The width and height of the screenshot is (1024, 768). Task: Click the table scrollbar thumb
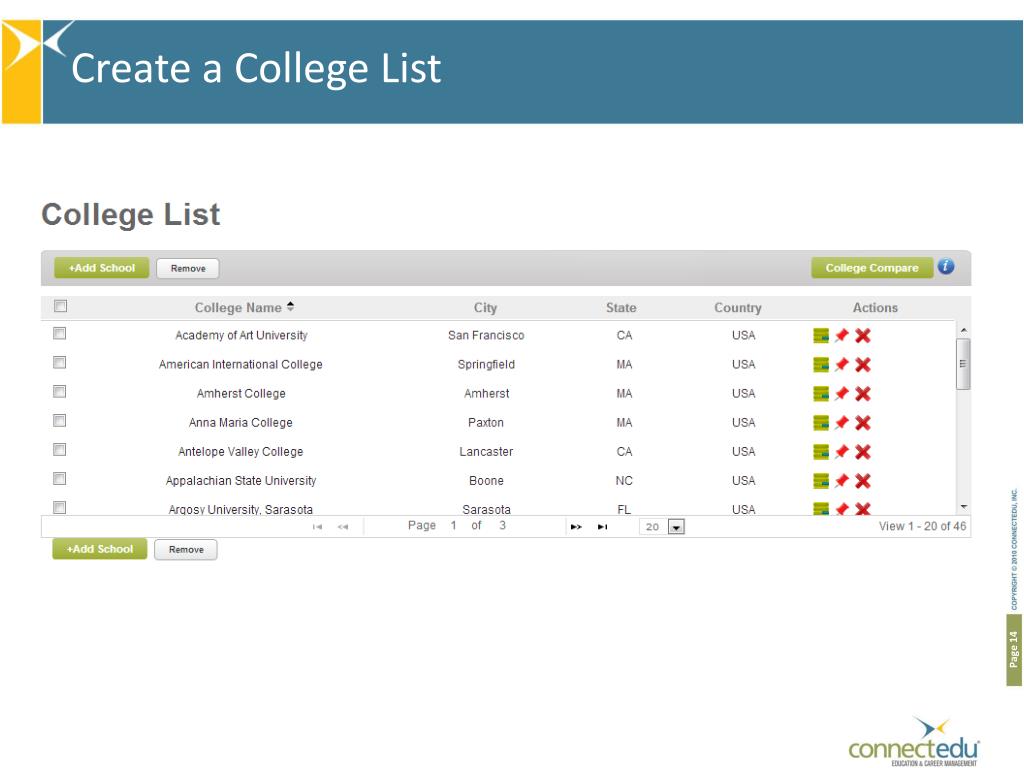pyautogui.click(x=963, y=364)
